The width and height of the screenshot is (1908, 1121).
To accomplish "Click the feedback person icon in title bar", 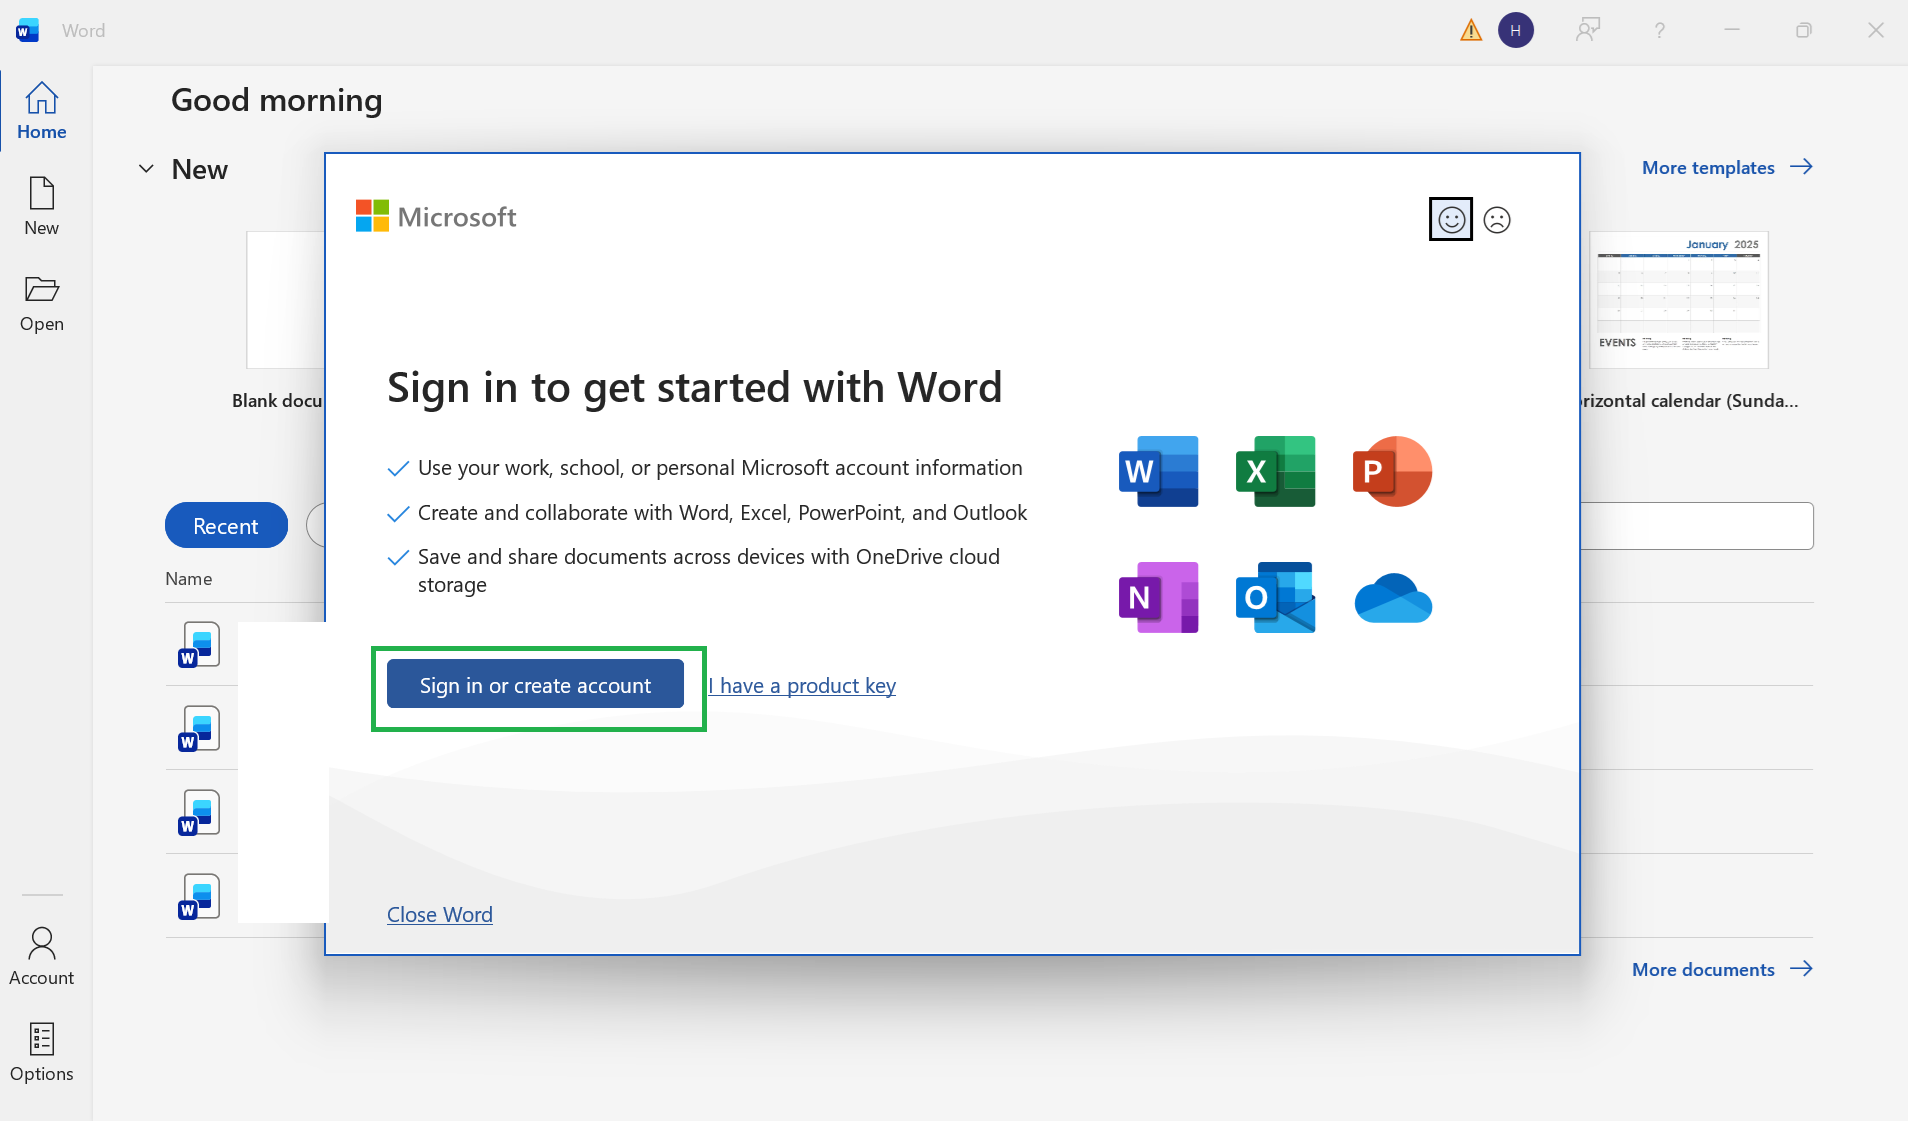I will tap(1588, 31).
